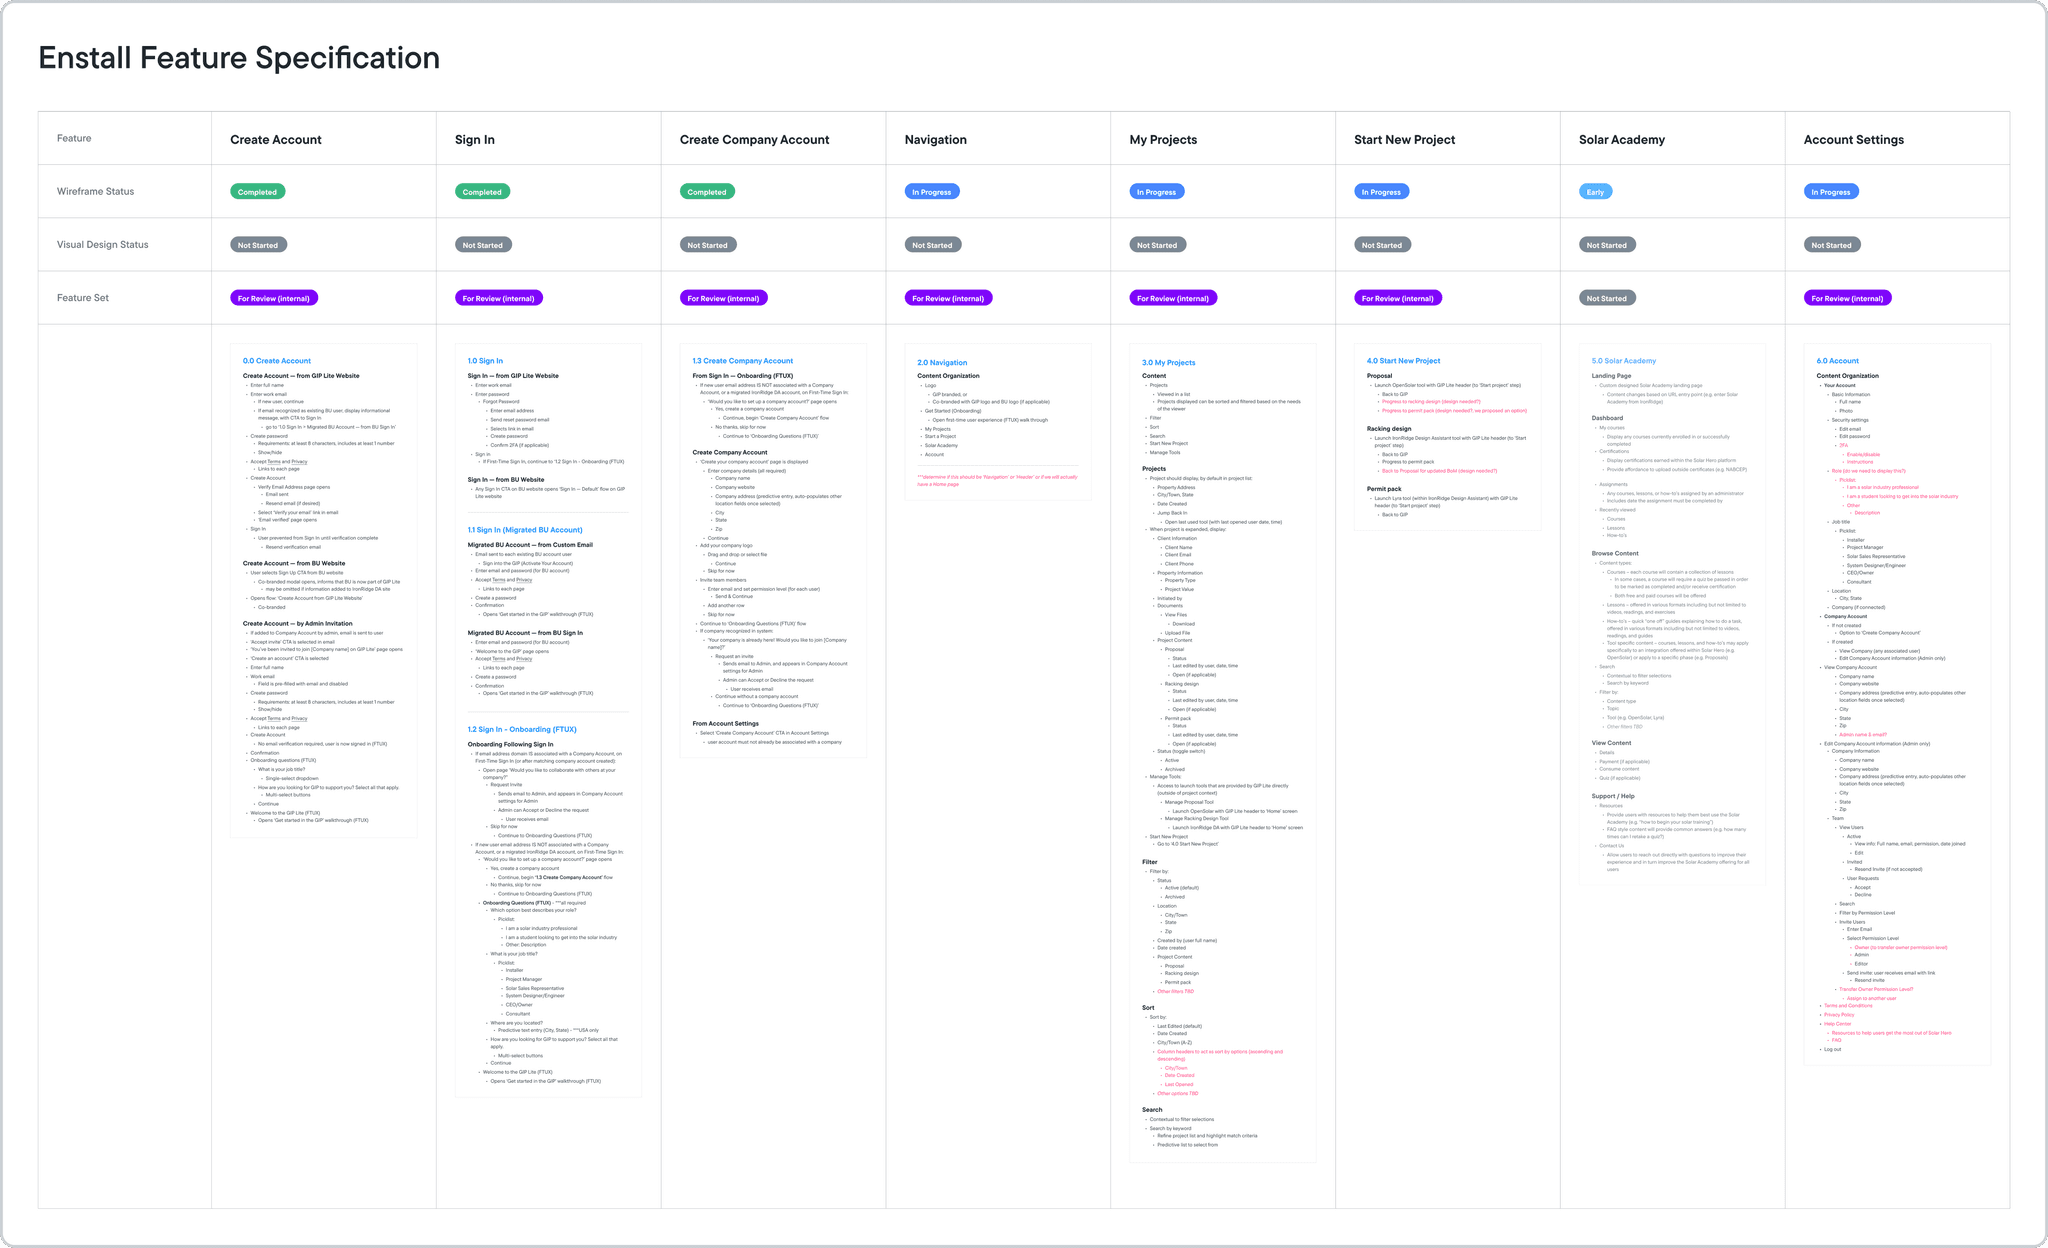This screenshot has height=1248, width=2048.
Task: Select the Sign In column header
Action: click(x=475, y=140)
